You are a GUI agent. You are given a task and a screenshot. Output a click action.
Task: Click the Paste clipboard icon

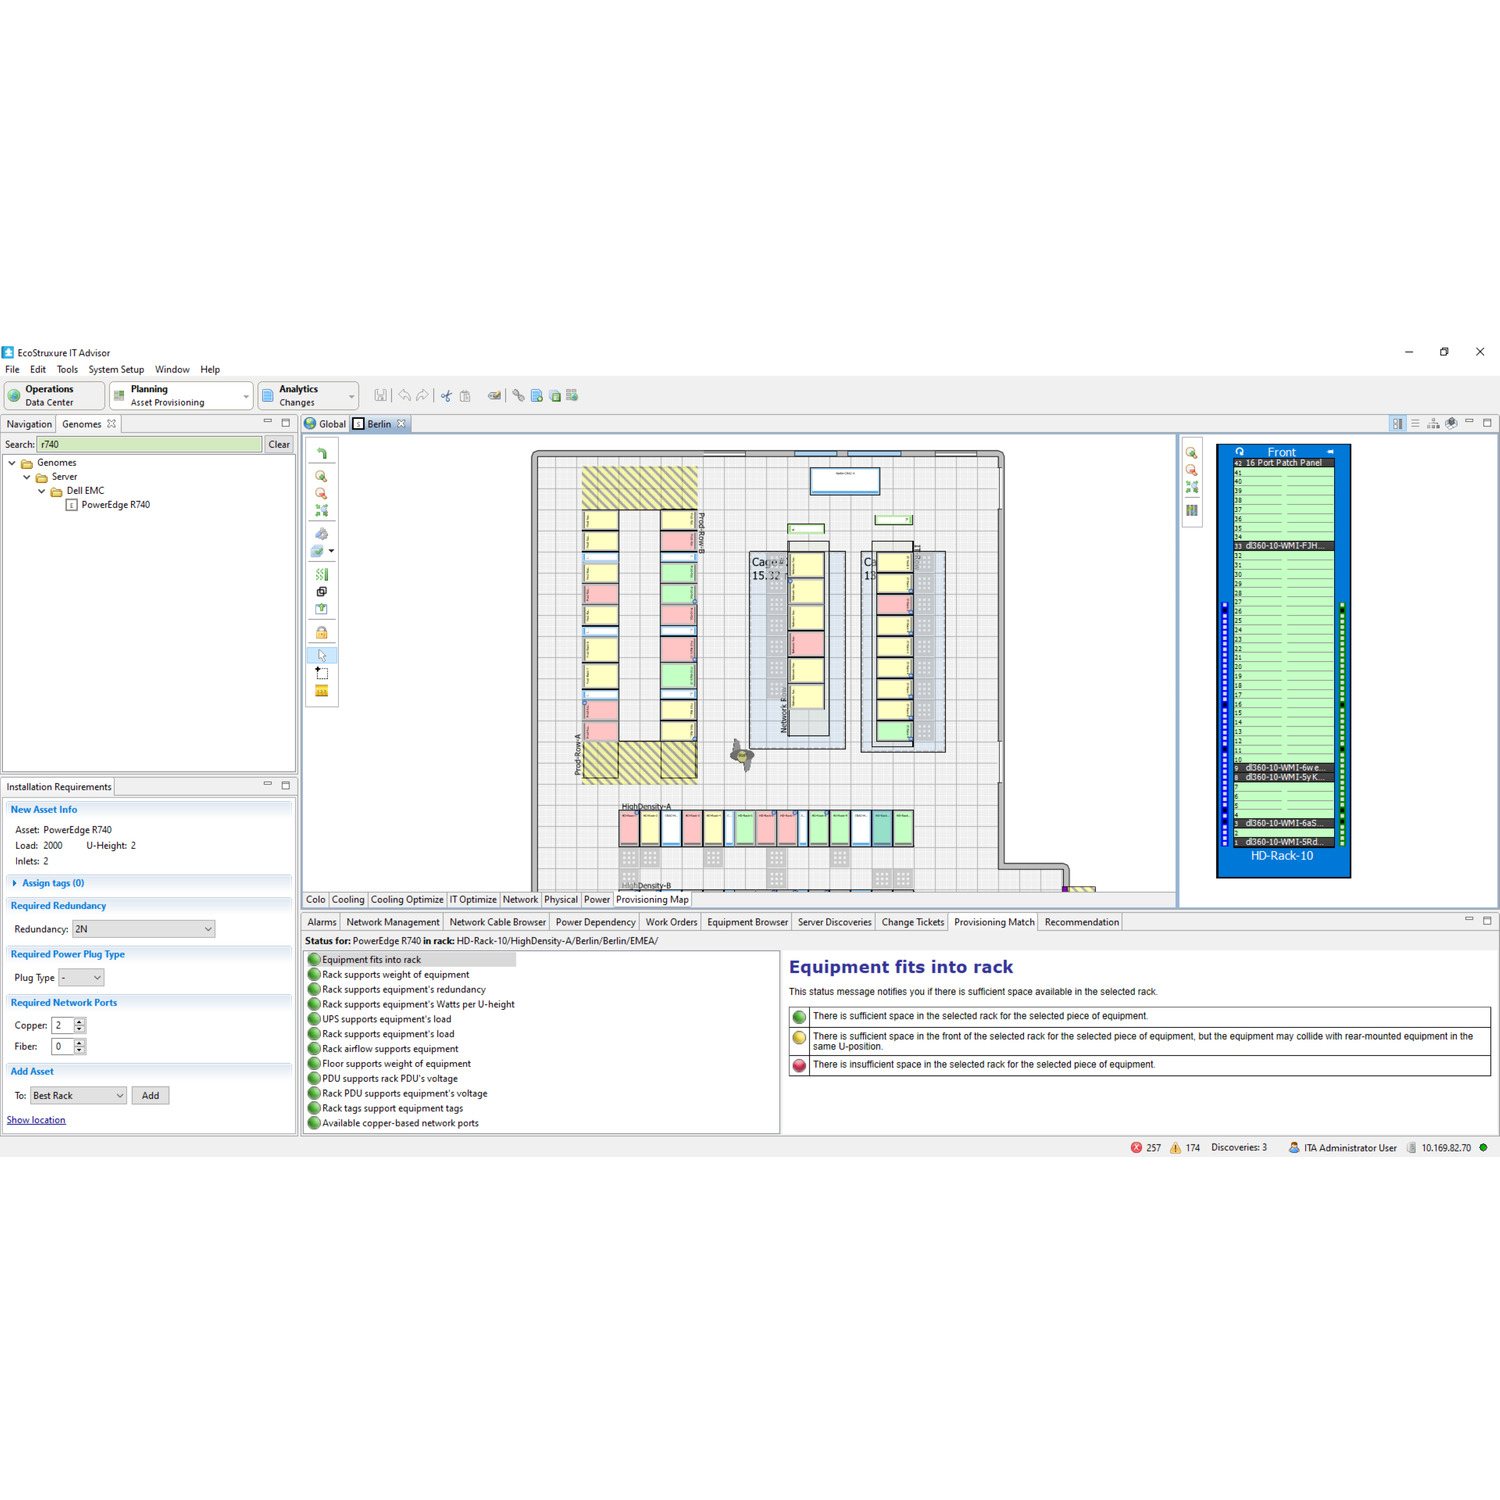[x=465, y=396]
